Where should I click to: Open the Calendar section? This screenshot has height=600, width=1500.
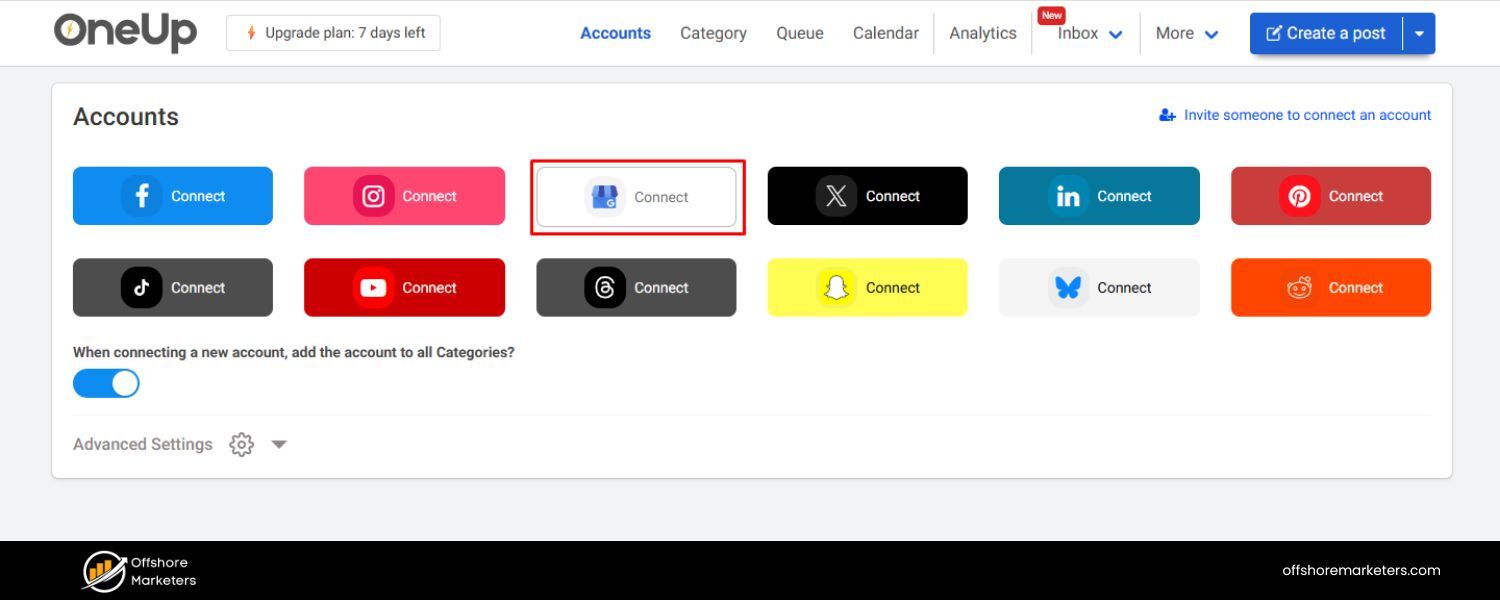pos(885,33)
